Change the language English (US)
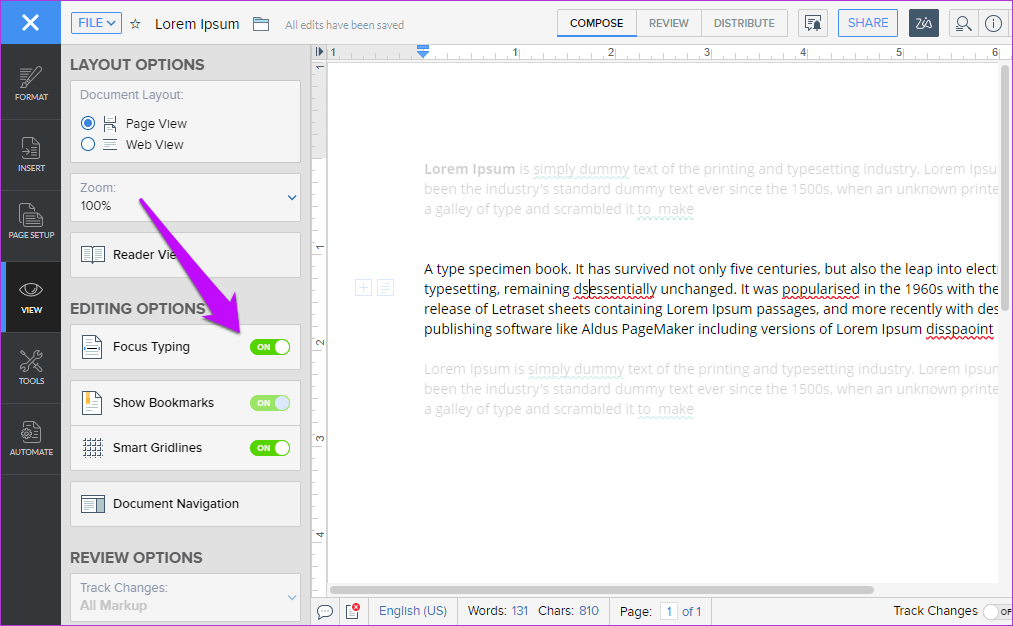Screen dimensions: 1013x626 point(413,611)
